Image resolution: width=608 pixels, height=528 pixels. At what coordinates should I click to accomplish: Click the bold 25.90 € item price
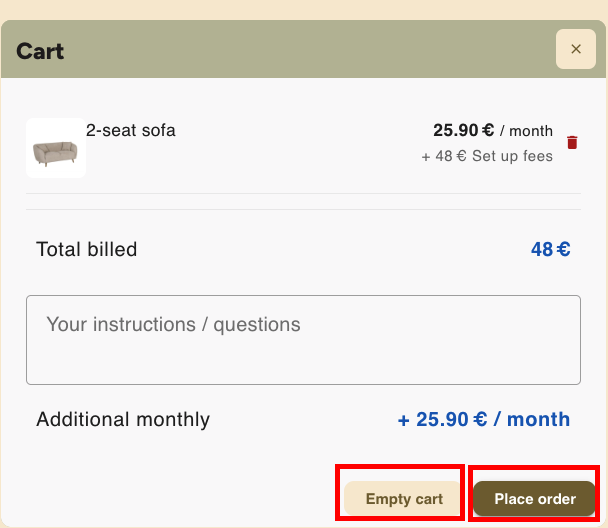click(x=463, y=130)
